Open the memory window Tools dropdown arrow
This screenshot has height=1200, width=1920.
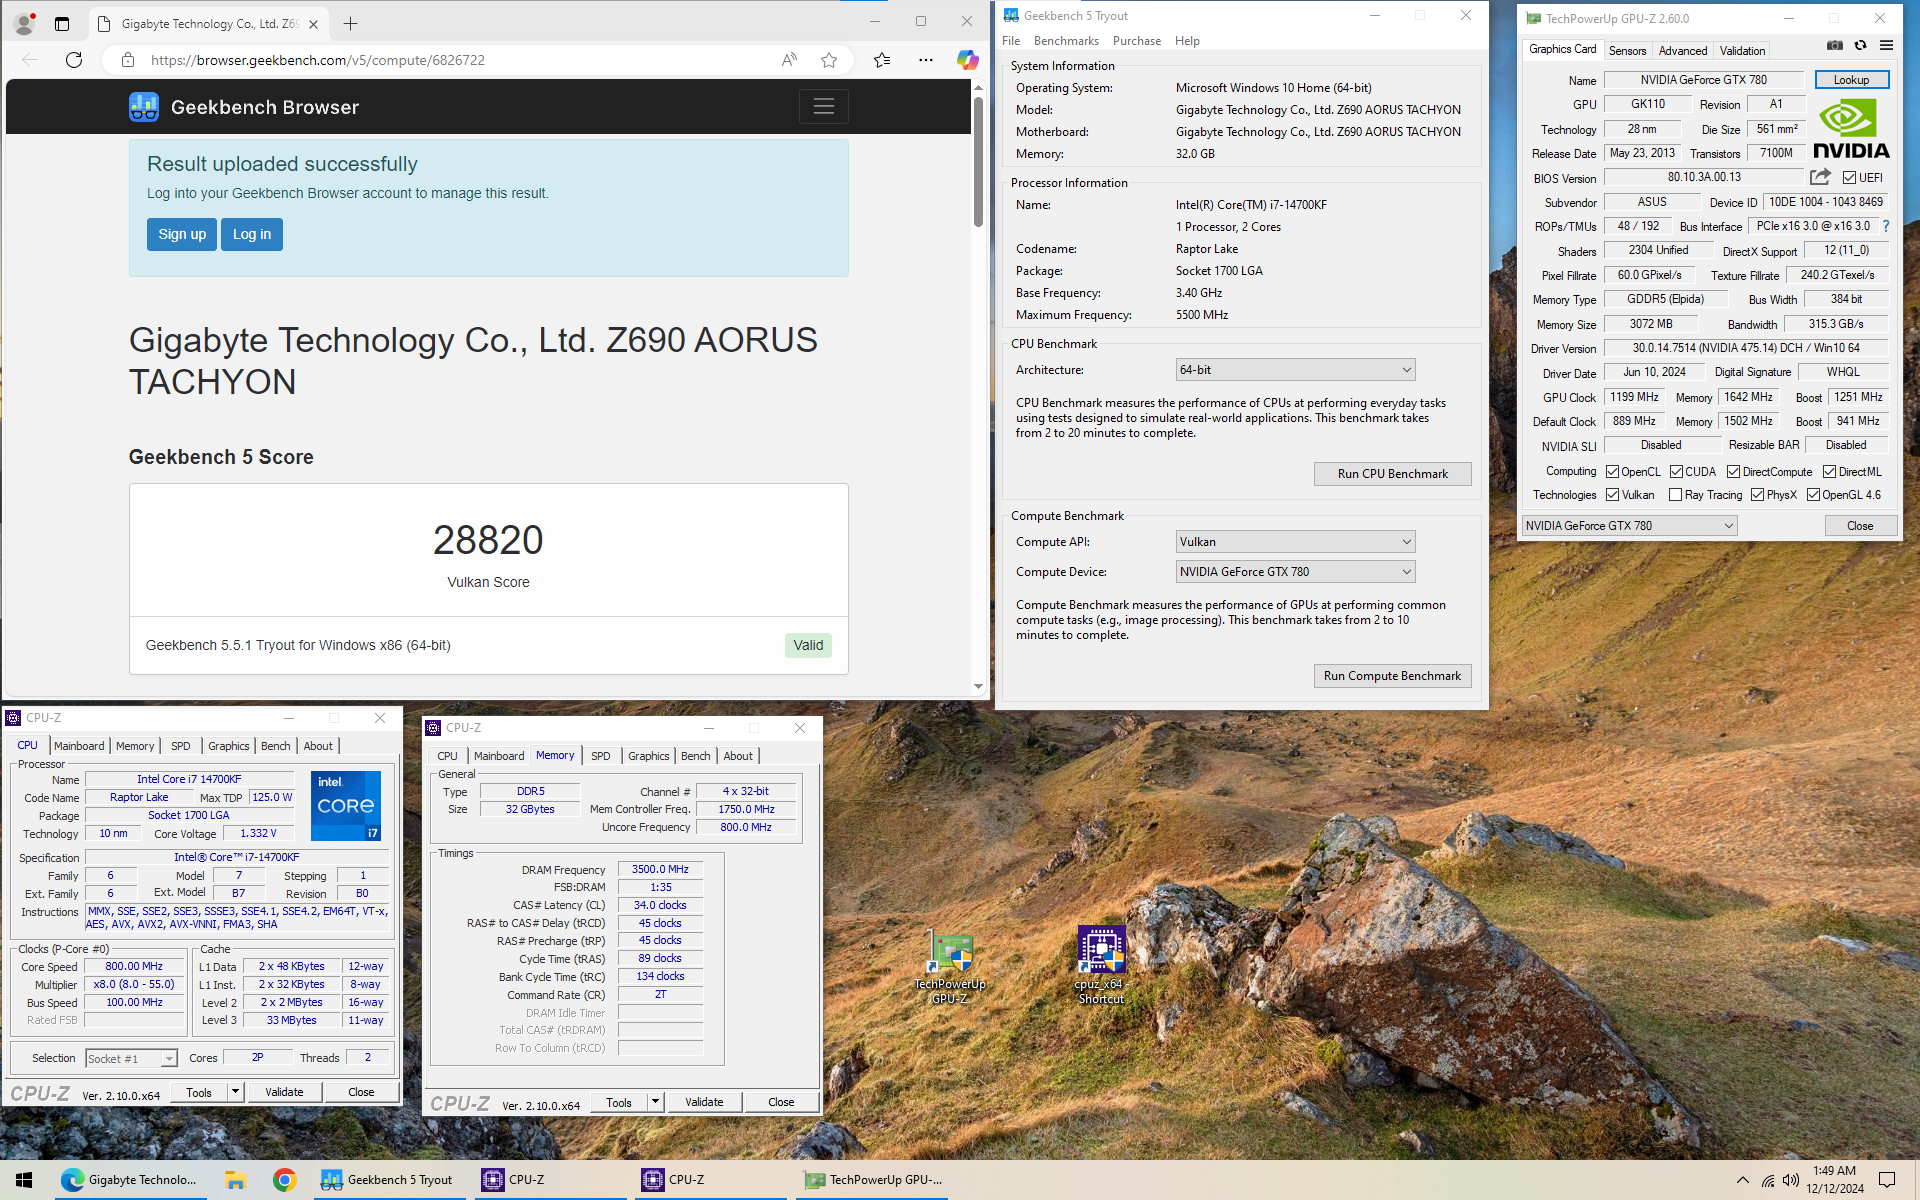point(655,1102)
